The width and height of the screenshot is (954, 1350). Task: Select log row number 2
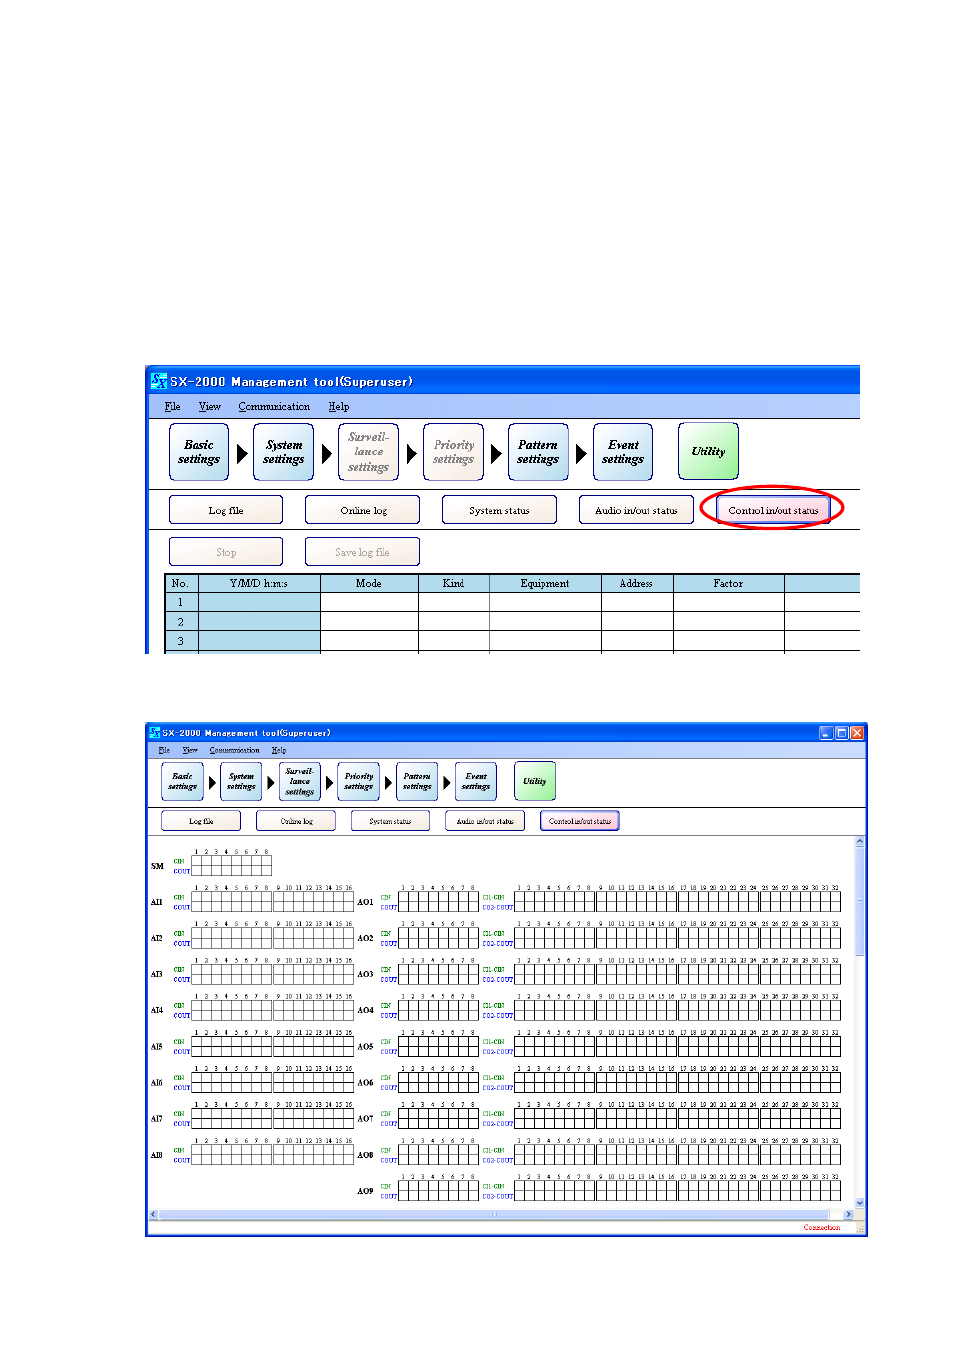click(x=181, y=622)
